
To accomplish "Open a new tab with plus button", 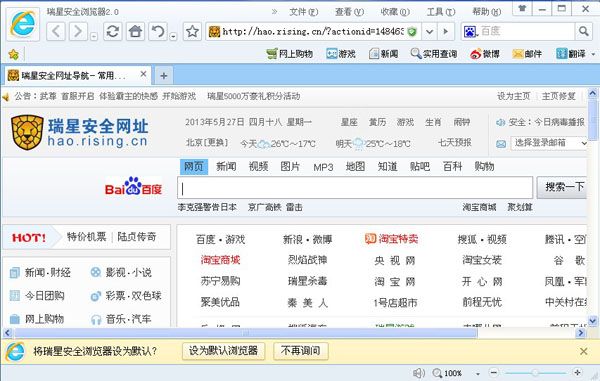I will (x=163, y=76).
